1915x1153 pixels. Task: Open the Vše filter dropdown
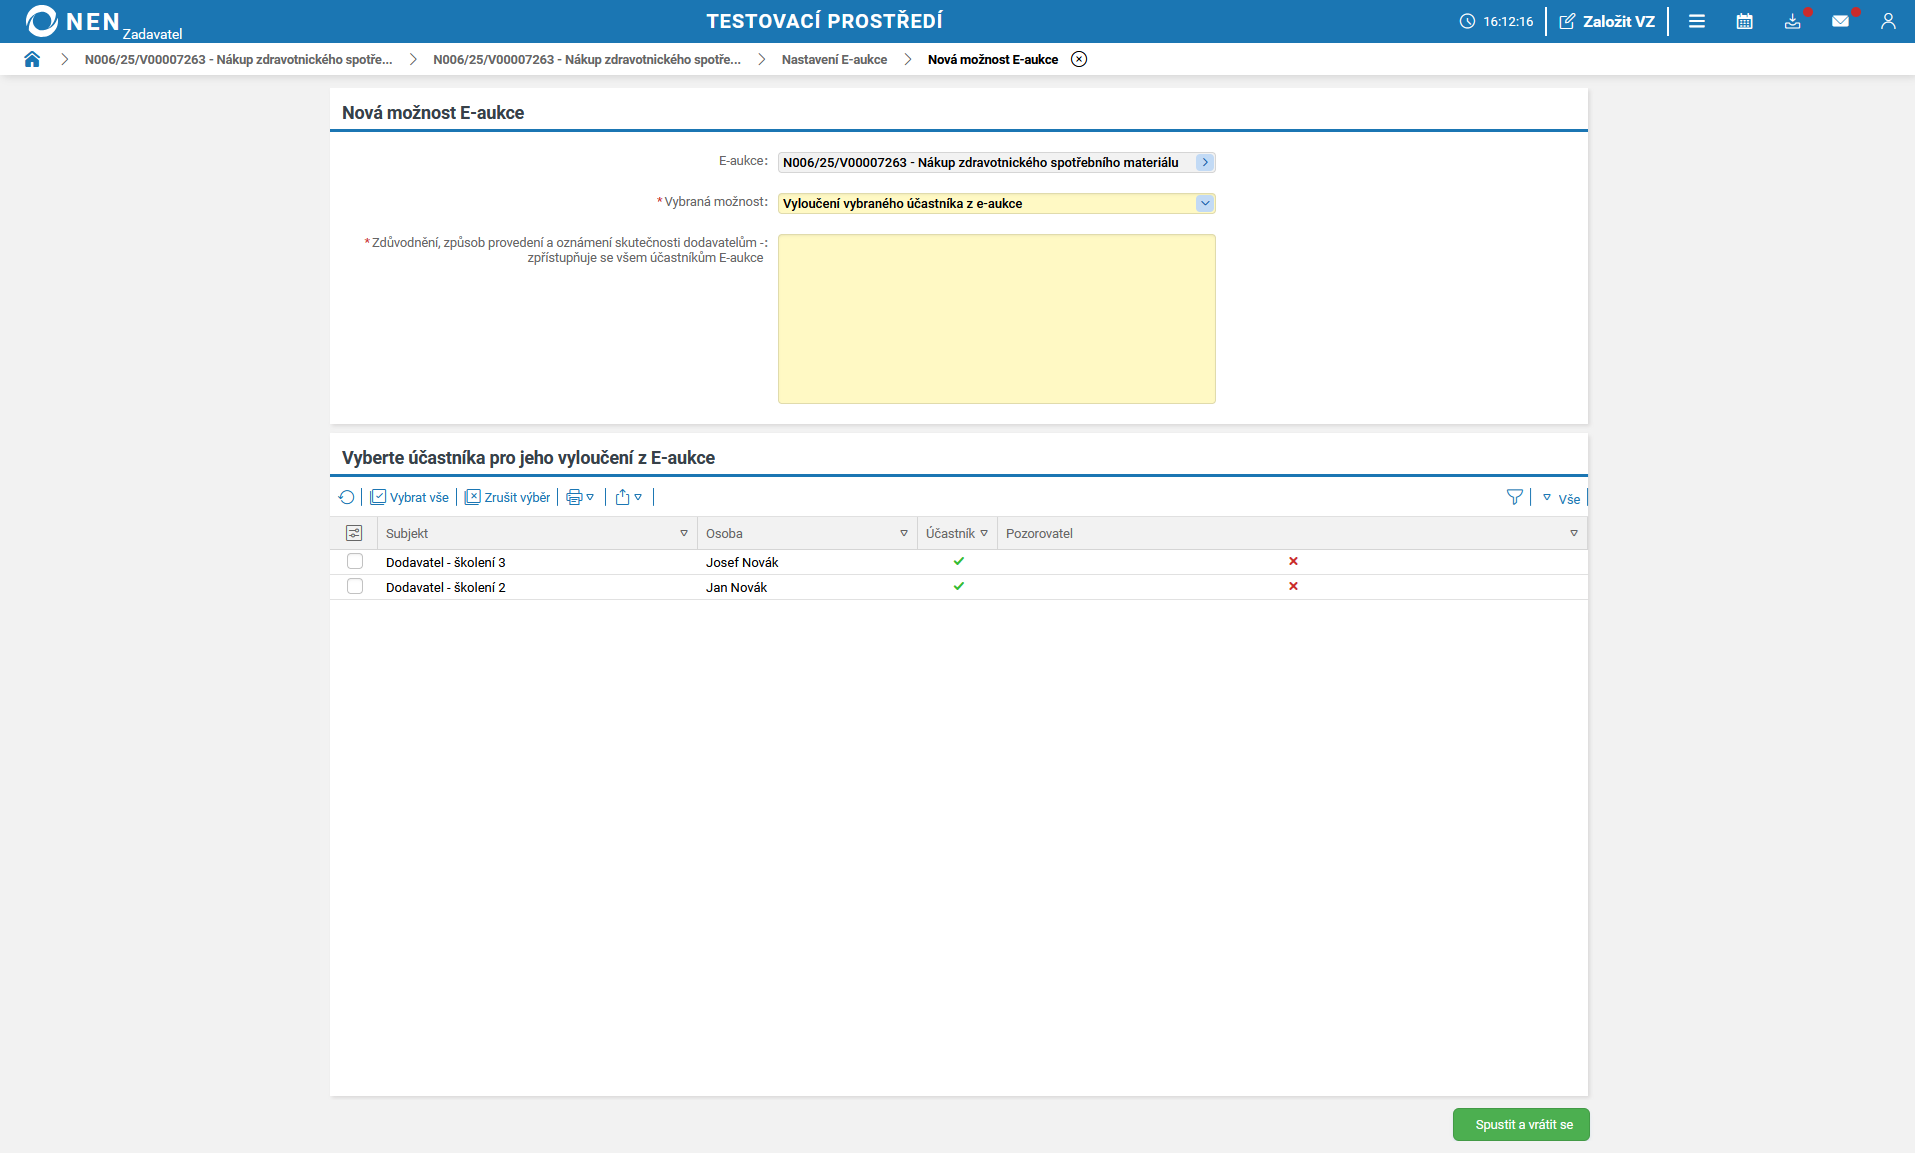click(1561, 498)
